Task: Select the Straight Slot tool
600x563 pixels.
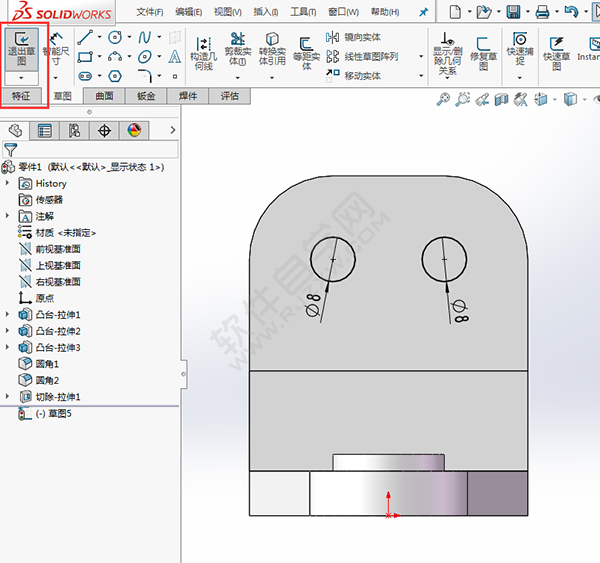Action: coord(85,76)
